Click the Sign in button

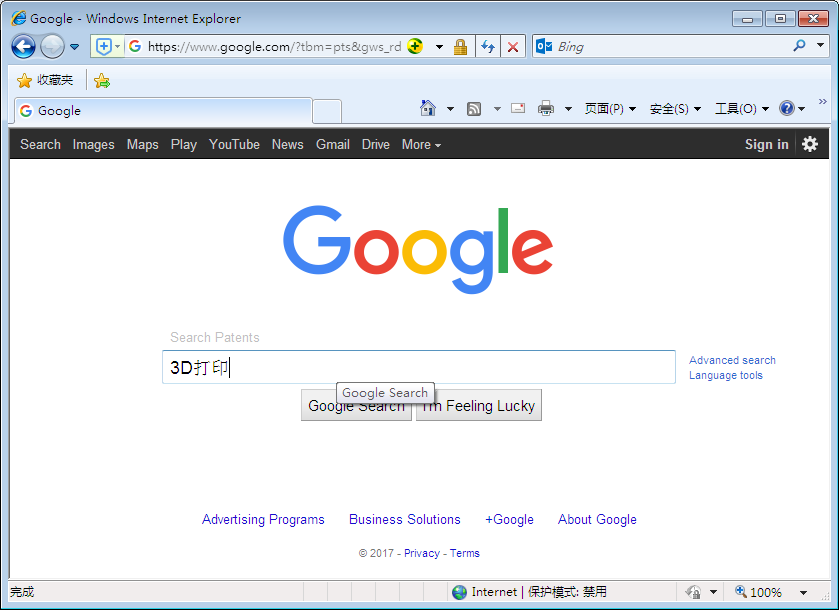[767, 144]
